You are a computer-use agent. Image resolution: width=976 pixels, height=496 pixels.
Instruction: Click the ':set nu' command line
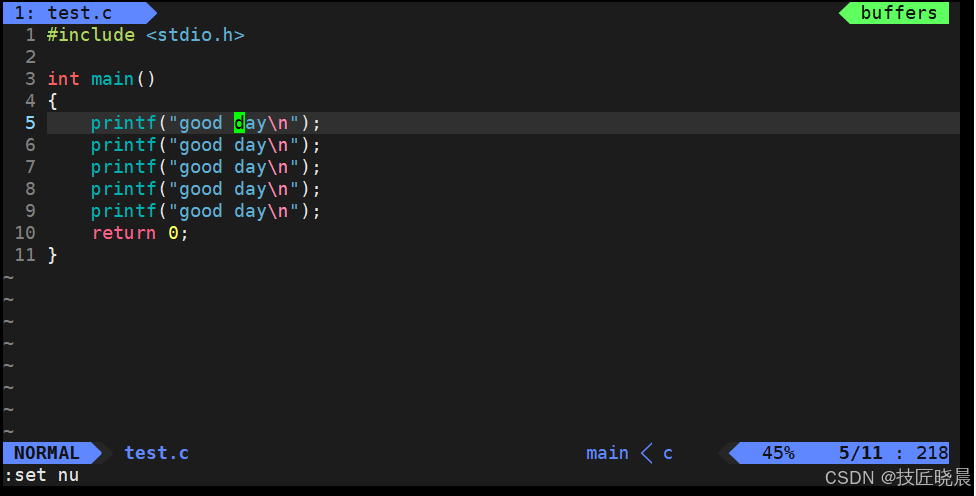(x=42, y=475)
